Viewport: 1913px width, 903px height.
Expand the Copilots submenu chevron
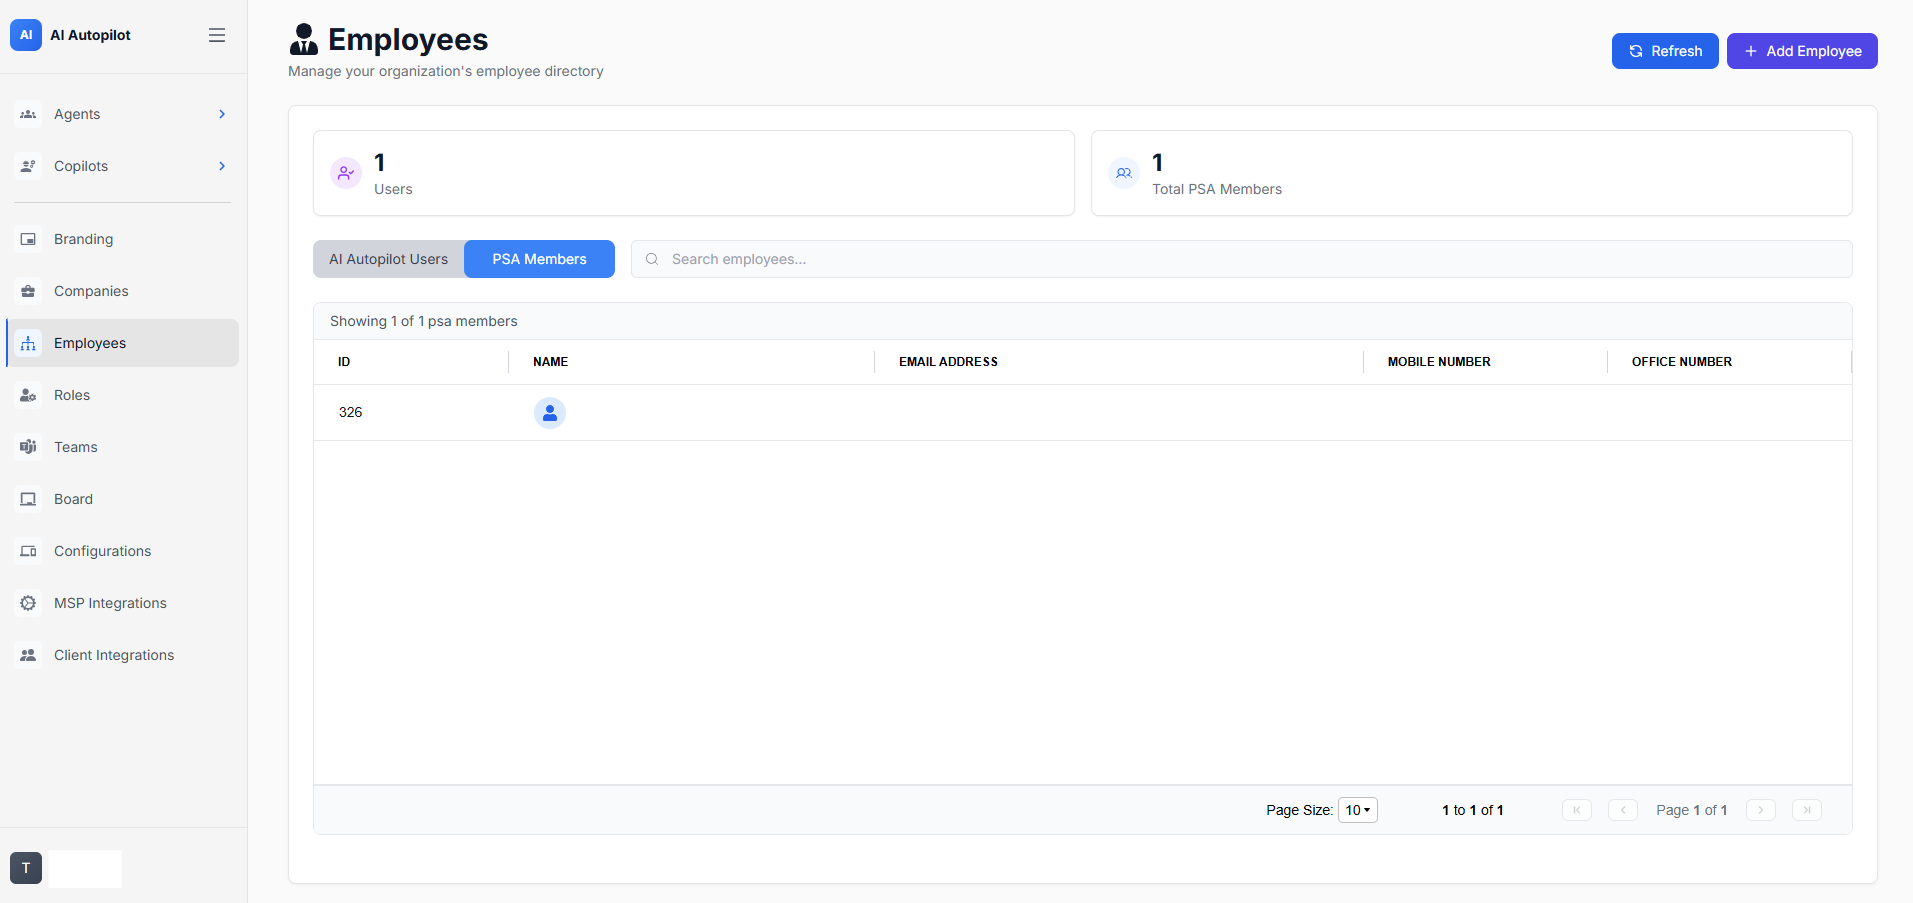[x=222, y=166]
